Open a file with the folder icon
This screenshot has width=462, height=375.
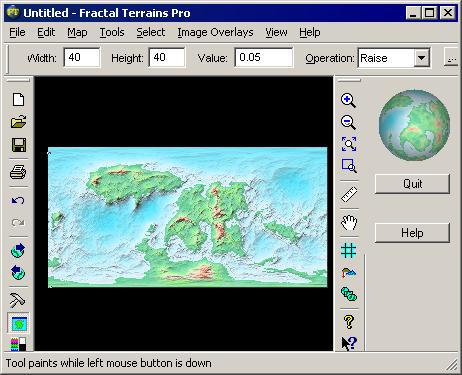(18, 122)
